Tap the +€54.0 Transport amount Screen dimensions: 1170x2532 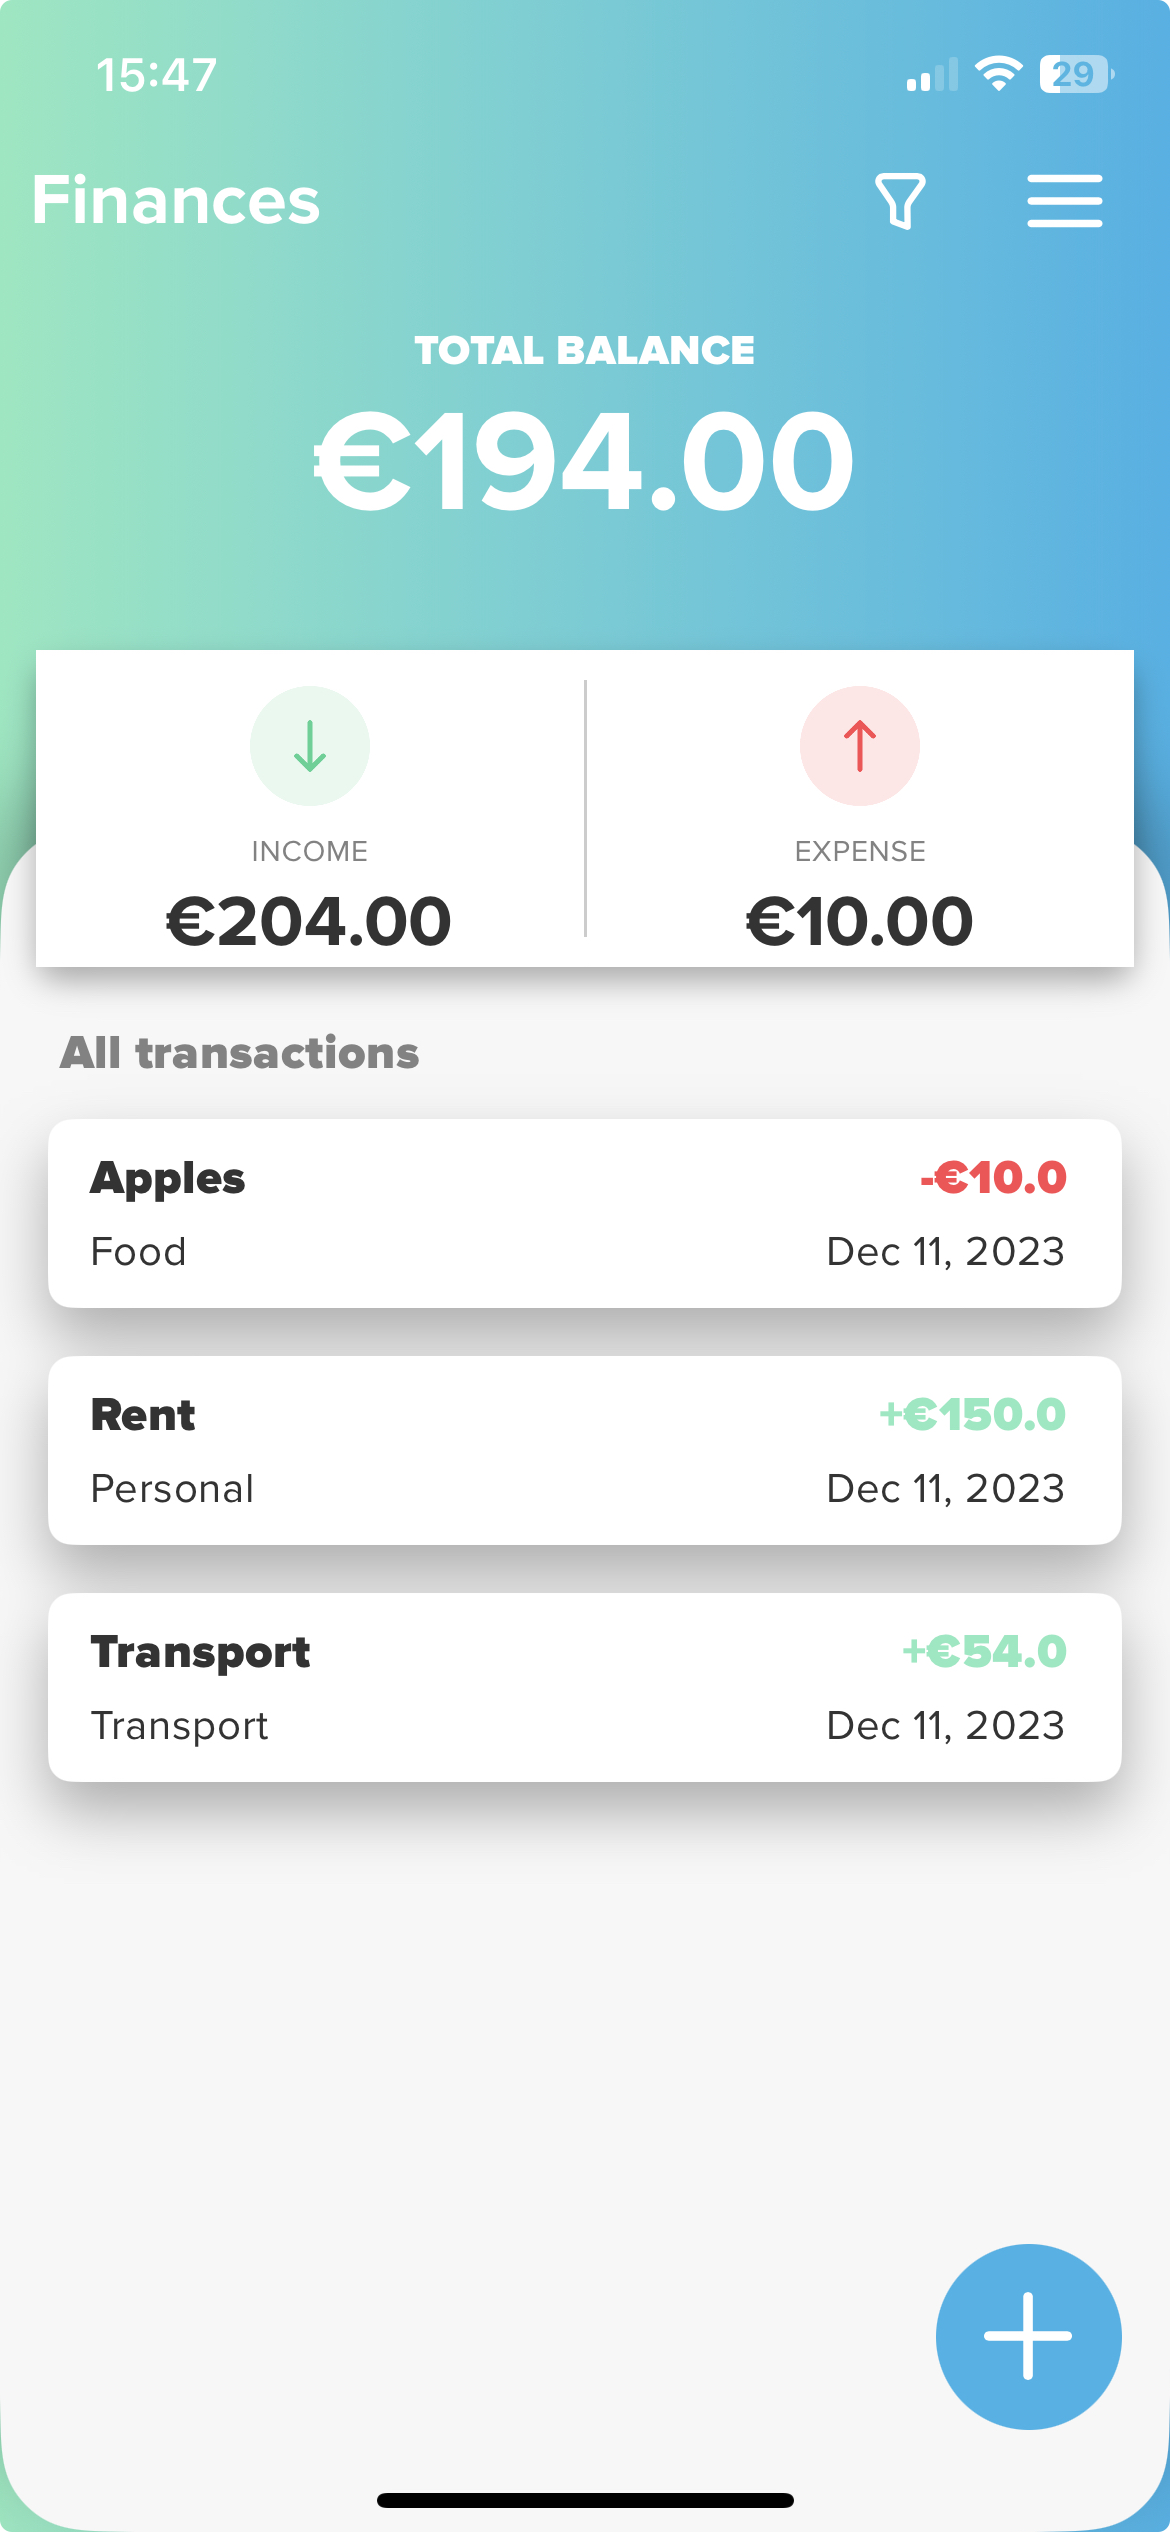click(985, 1651)
